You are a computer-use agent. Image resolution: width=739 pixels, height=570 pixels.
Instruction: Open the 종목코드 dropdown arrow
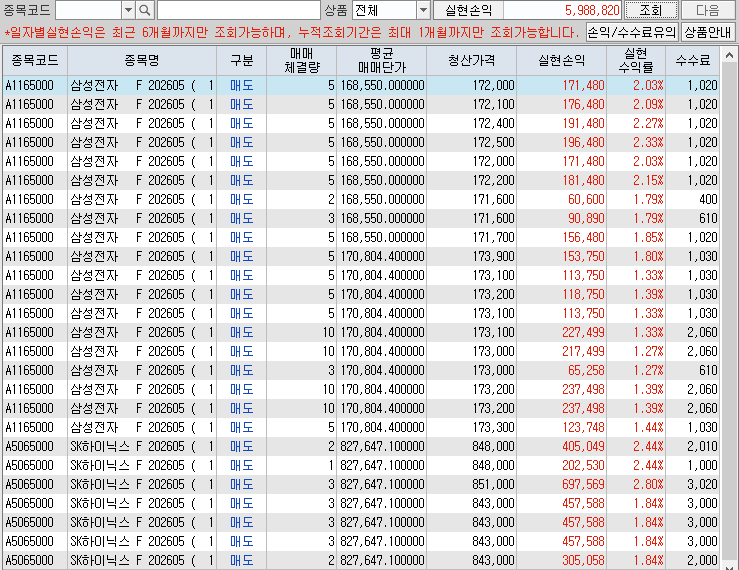127,10
